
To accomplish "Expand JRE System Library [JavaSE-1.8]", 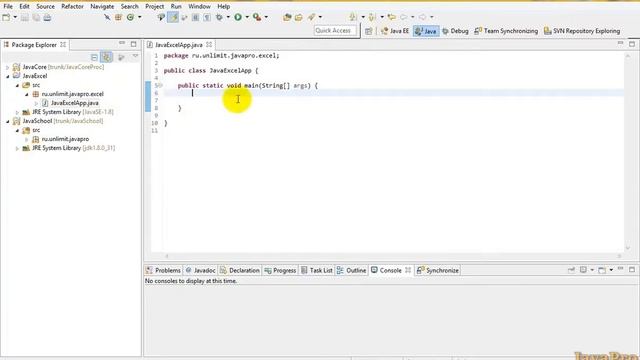I will point(17,112).
